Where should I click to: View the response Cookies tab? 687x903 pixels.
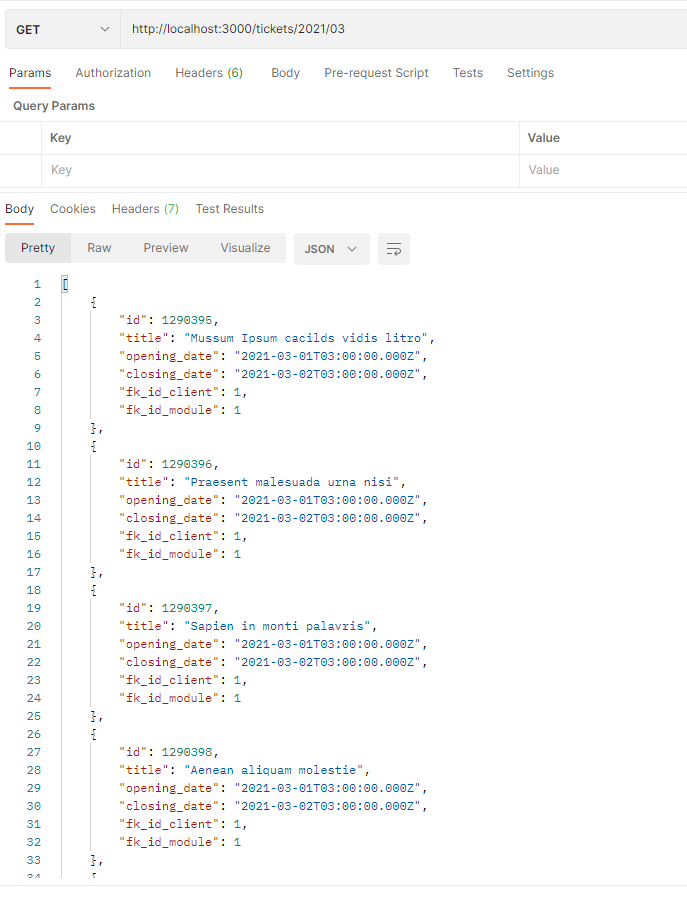pyautogui.click(x=73, y=208)
